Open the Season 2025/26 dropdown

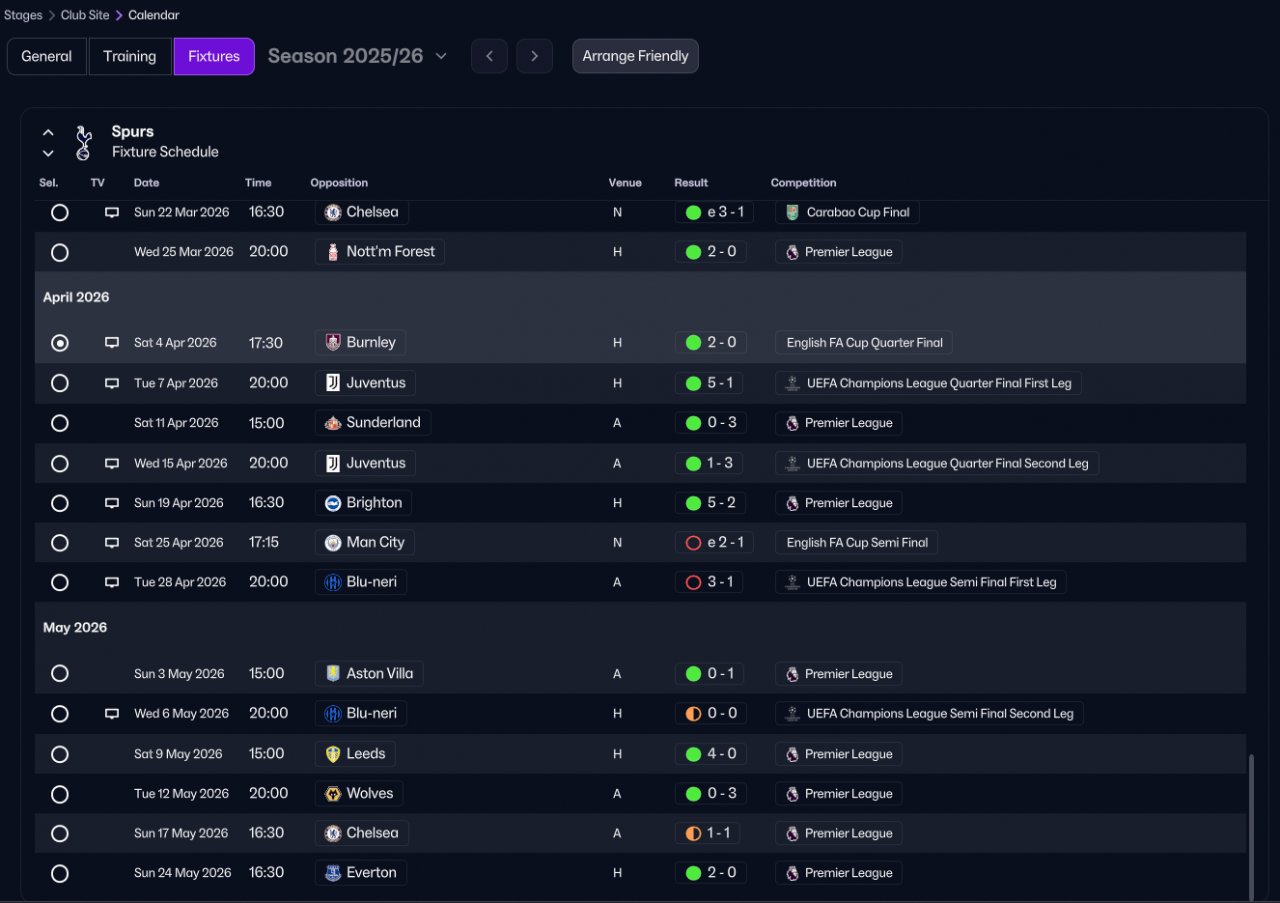pos(357,56)
